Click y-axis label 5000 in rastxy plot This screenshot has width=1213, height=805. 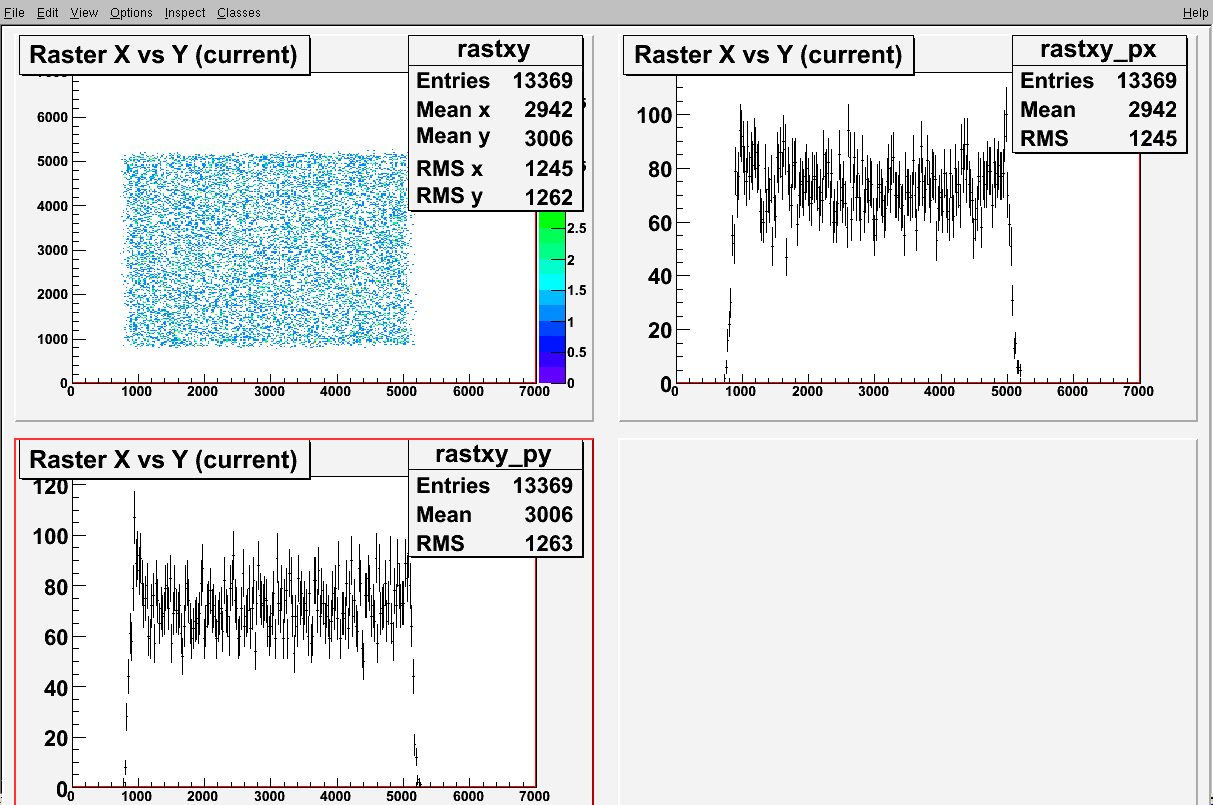click(52, 161)
